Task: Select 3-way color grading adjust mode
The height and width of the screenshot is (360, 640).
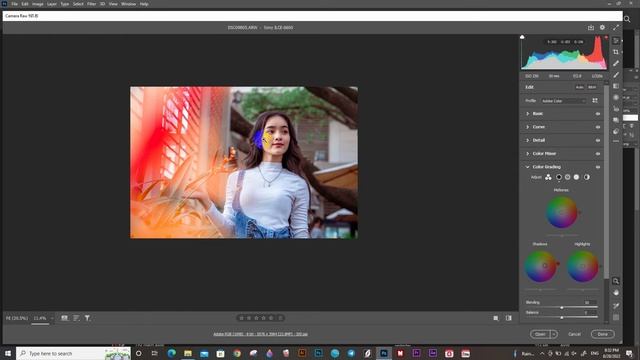Action: click(x=548, y=177)
